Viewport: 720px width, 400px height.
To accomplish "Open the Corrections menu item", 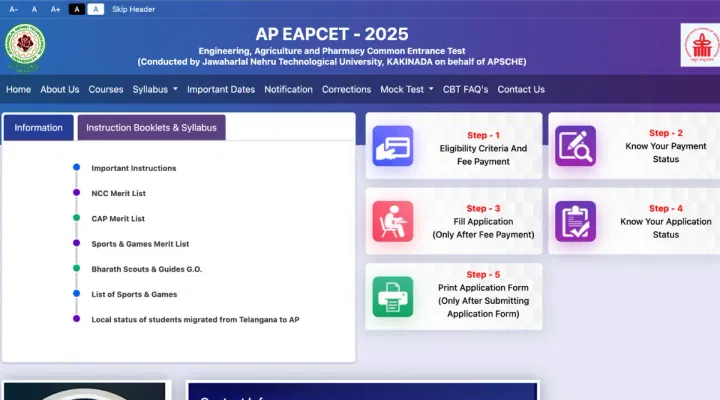I will click(x=346, y=89).
